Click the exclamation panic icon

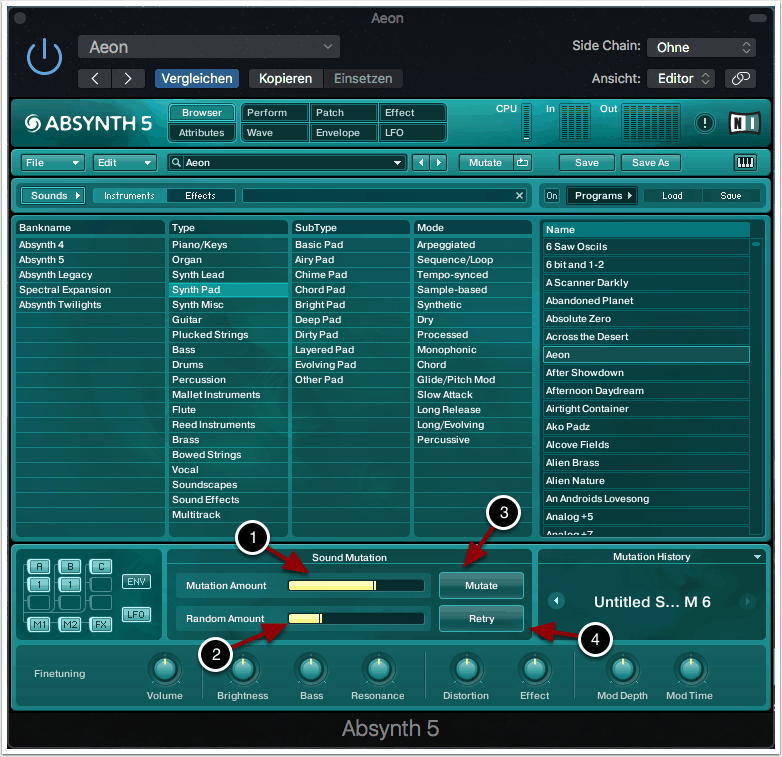click(706, 123)
